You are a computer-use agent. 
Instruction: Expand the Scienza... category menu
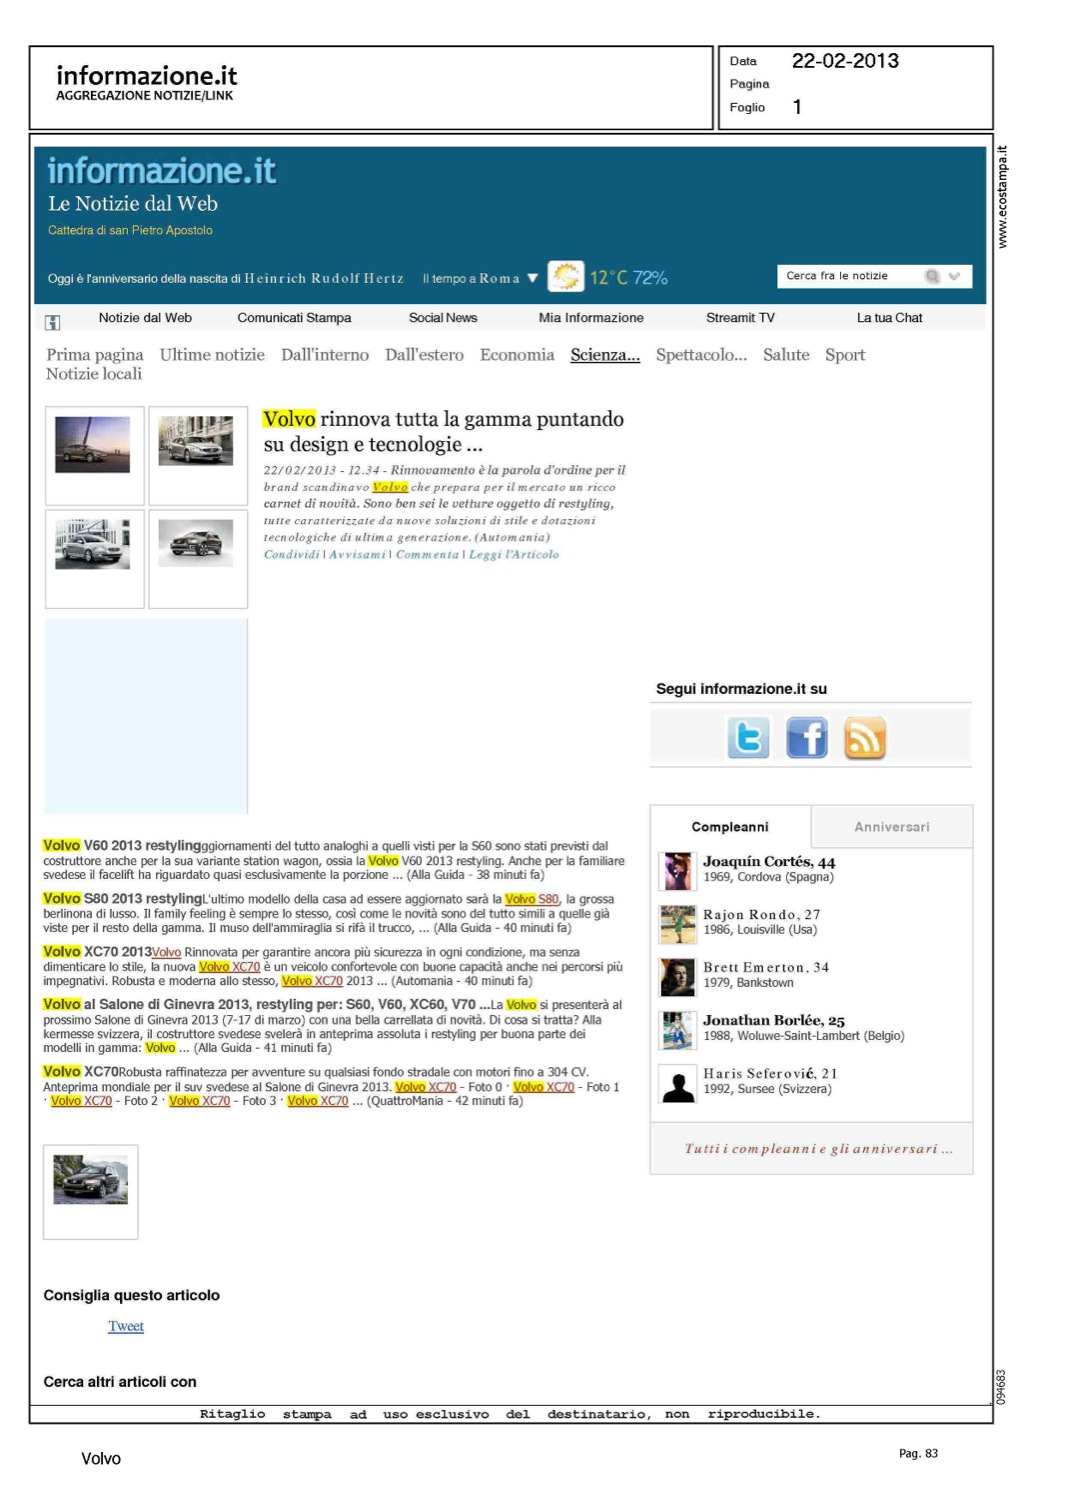point(605,355)
